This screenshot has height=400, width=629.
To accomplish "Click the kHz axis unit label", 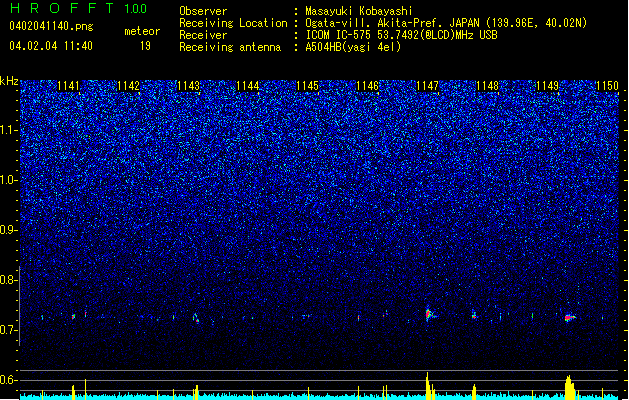I will click(9, 81).
